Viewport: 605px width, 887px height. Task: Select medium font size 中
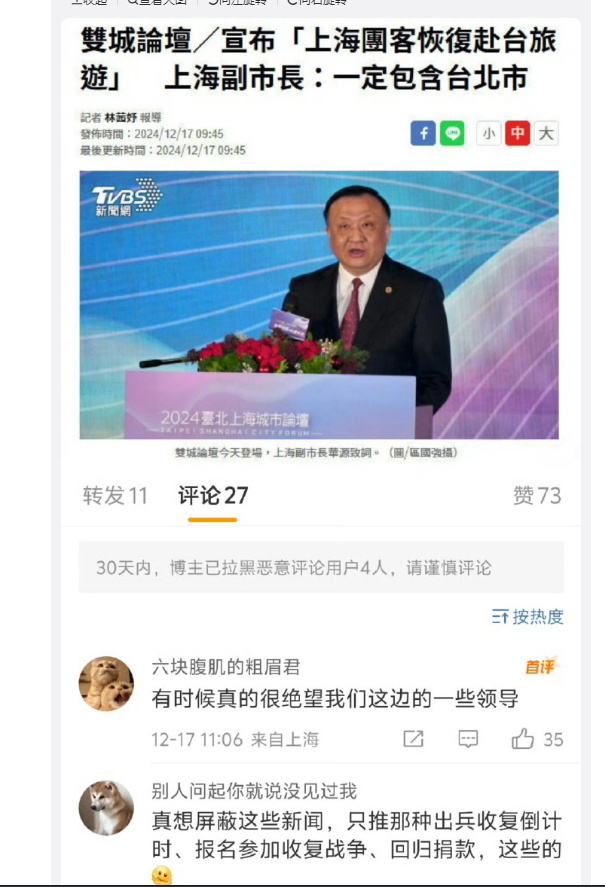517,134
